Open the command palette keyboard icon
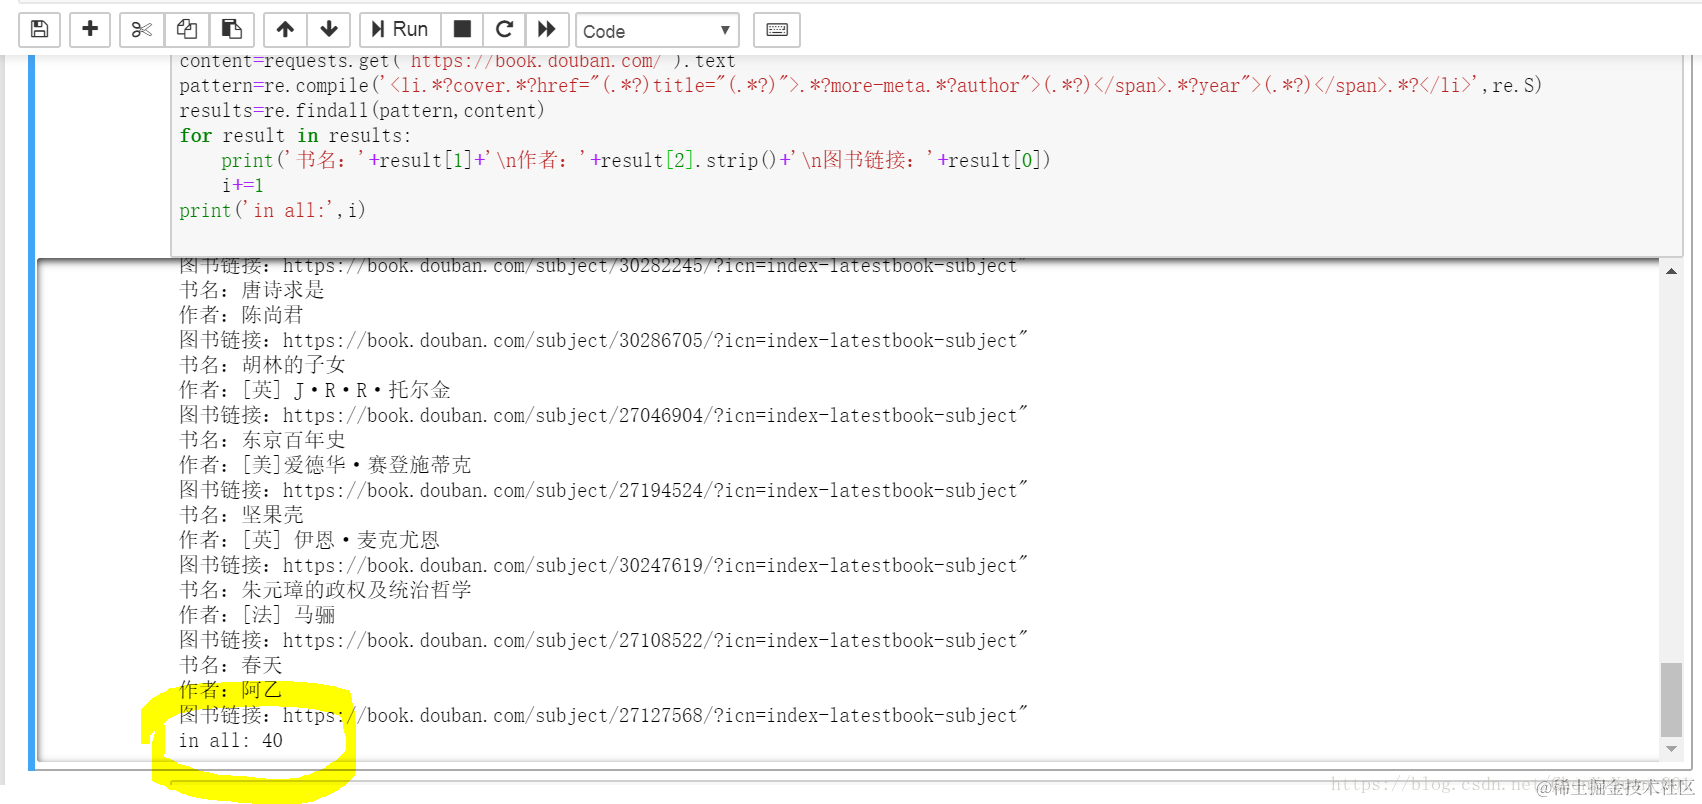This screenshot has height=804, width=1702. (x=777, y=30)
